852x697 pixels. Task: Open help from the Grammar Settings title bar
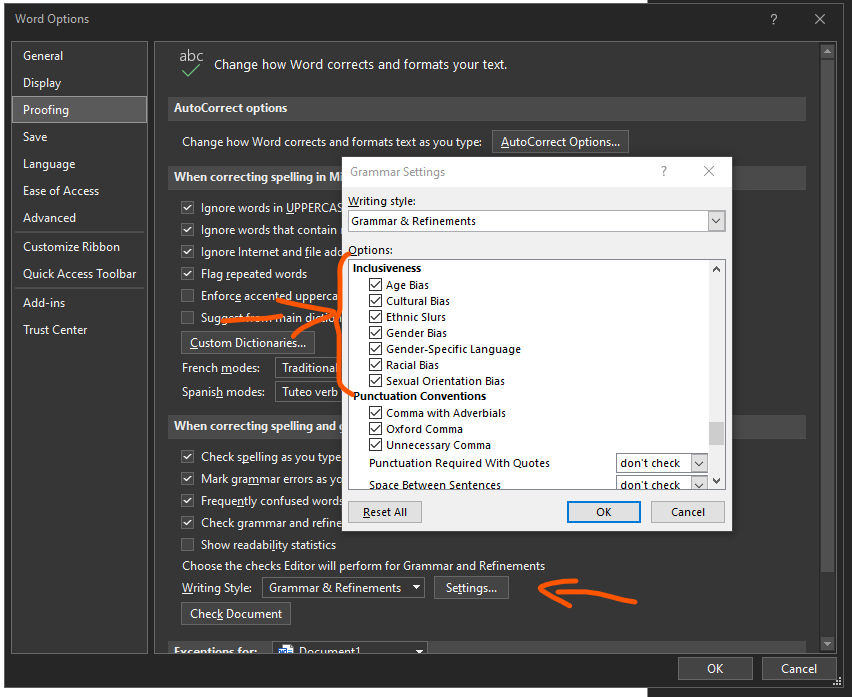[x=663, y=171]
